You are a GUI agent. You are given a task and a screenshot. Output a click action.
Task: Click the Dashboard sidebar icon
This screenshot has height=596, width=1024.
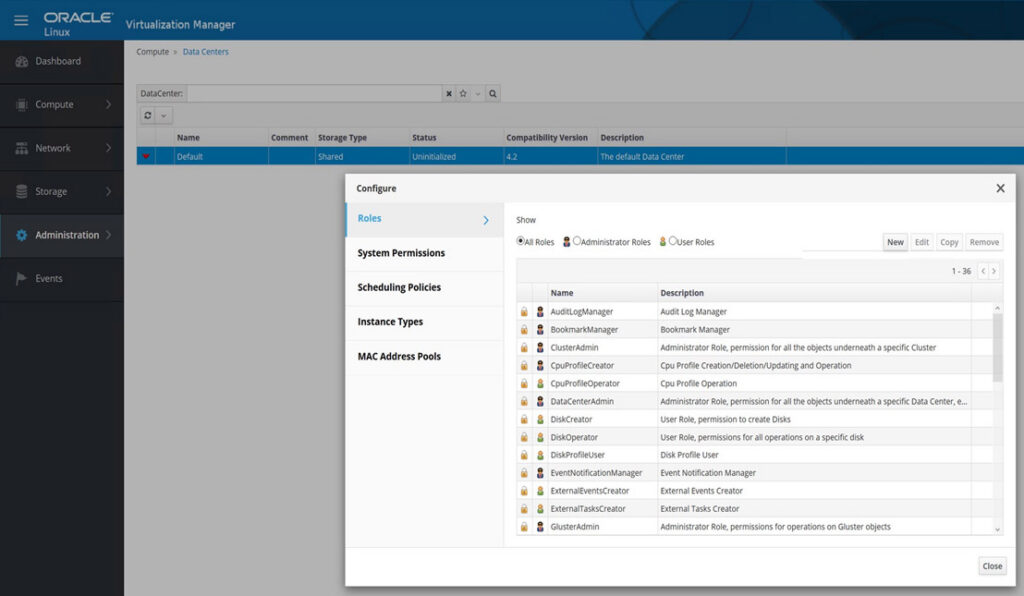click(22, 61)
